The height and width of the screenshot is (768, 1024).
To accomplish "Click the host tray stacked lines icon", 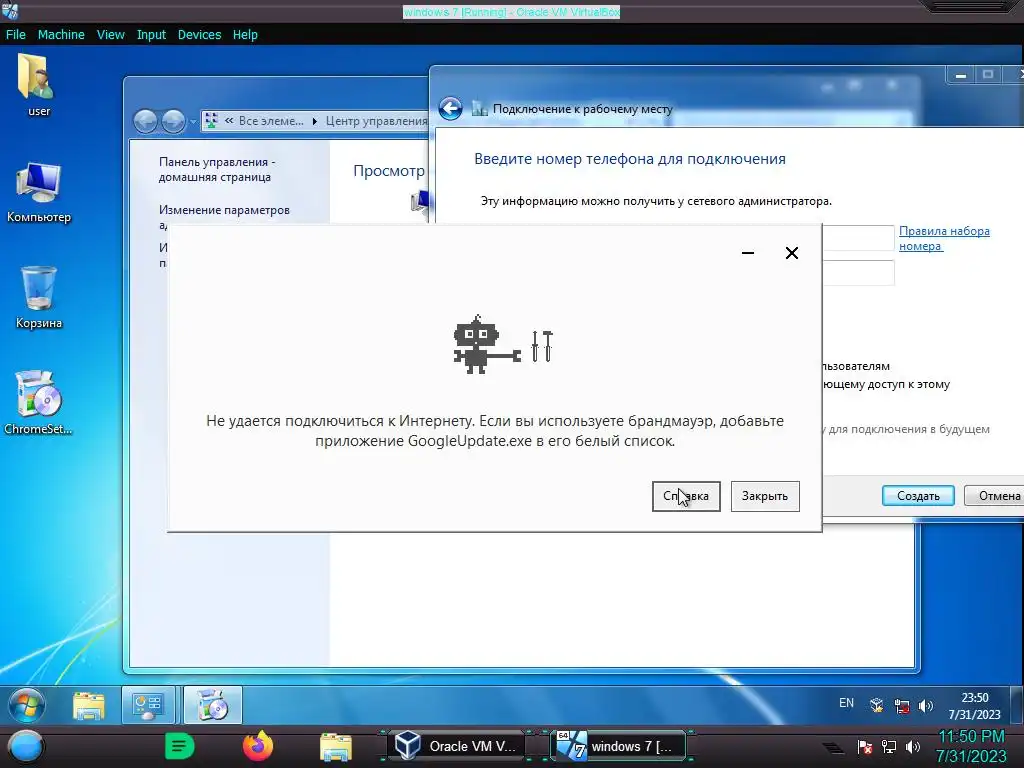I will (833, 748).
